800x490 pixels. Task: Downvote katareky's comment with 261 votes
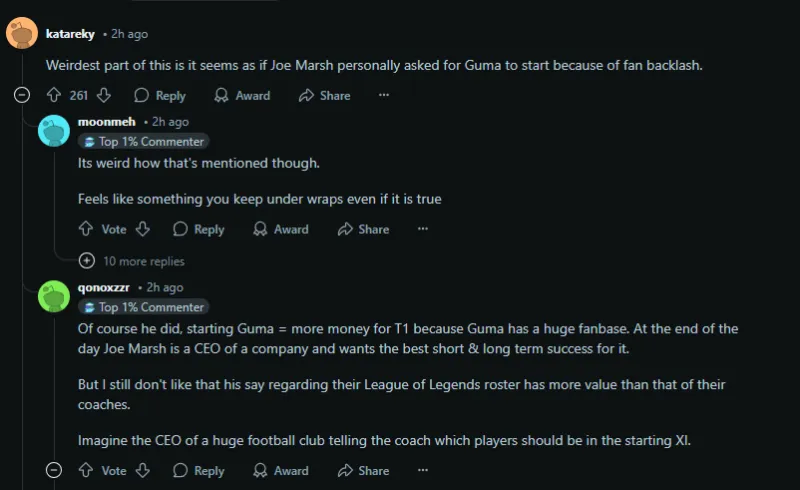click(x=104, y=95)
